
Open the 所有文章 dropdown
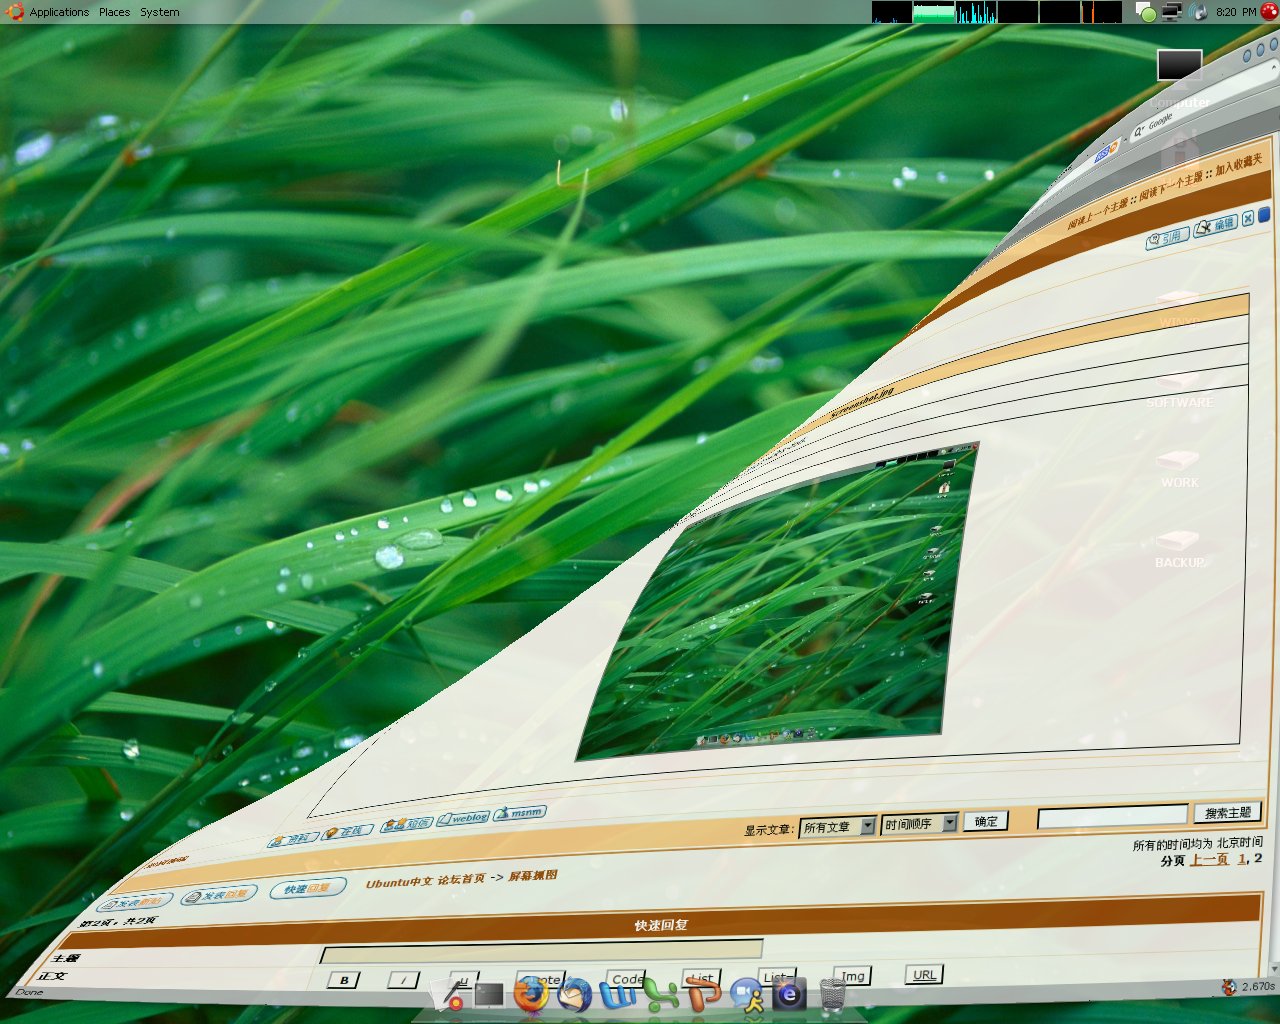tap(838, 827)
